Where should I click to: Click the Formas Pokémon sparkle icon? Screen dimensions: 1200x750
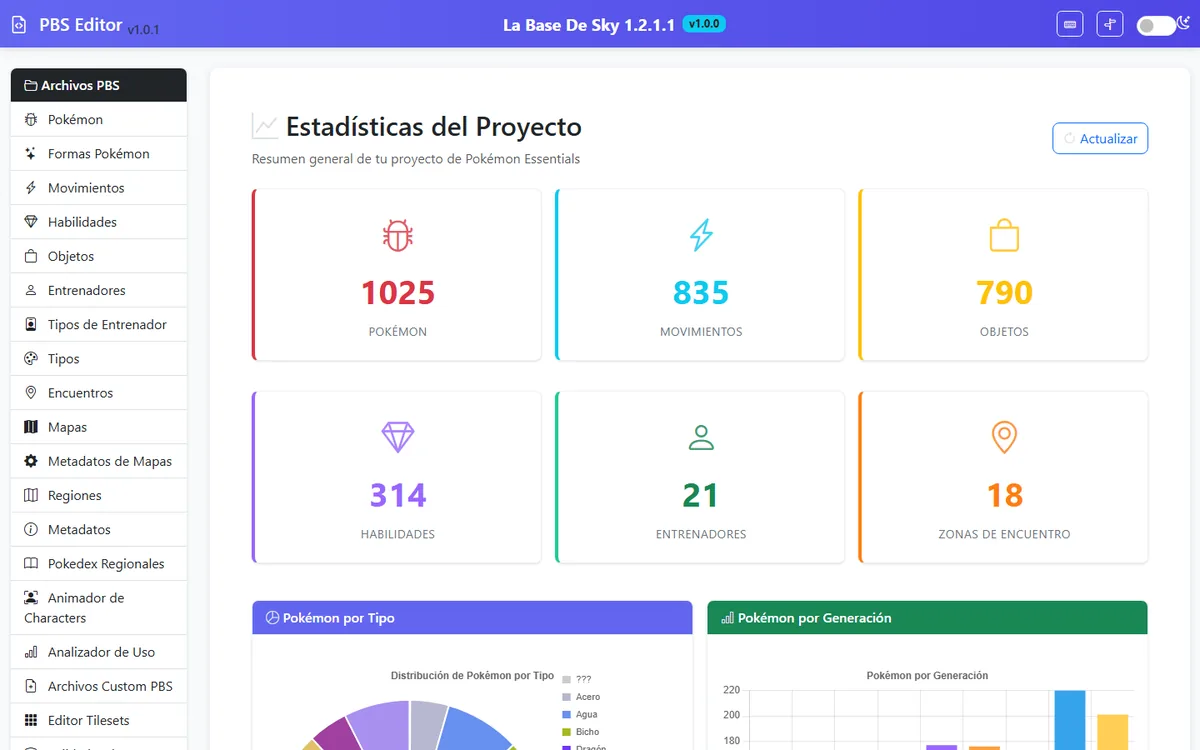30,154
